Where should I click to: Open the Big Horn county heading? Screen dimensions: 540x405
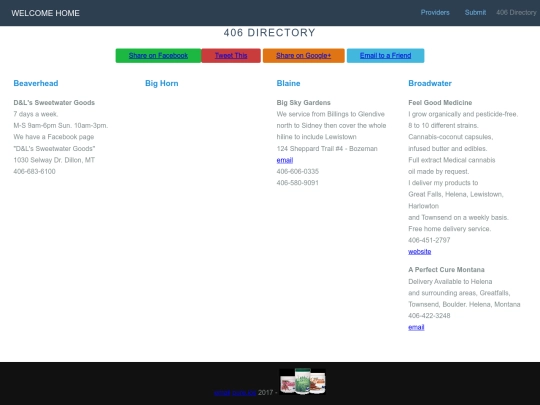point(162,83)
